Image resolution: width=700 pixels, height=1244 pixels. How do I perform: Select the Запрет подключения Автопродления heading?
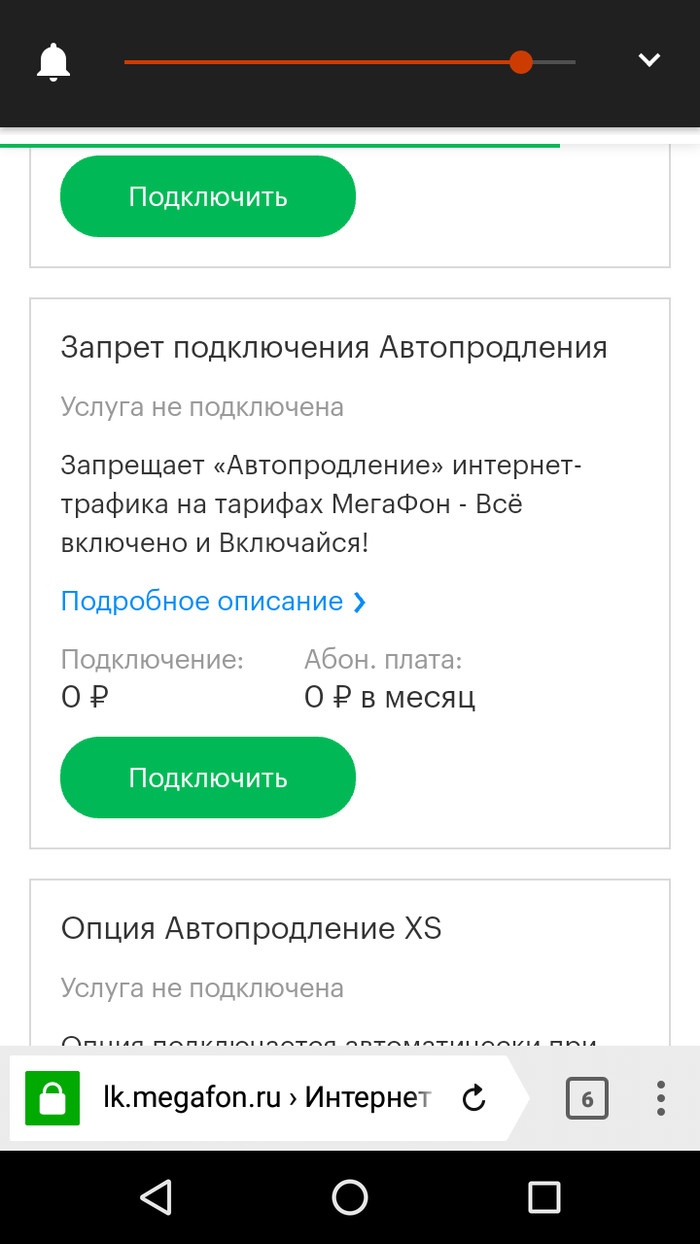(x=334, y=347)
